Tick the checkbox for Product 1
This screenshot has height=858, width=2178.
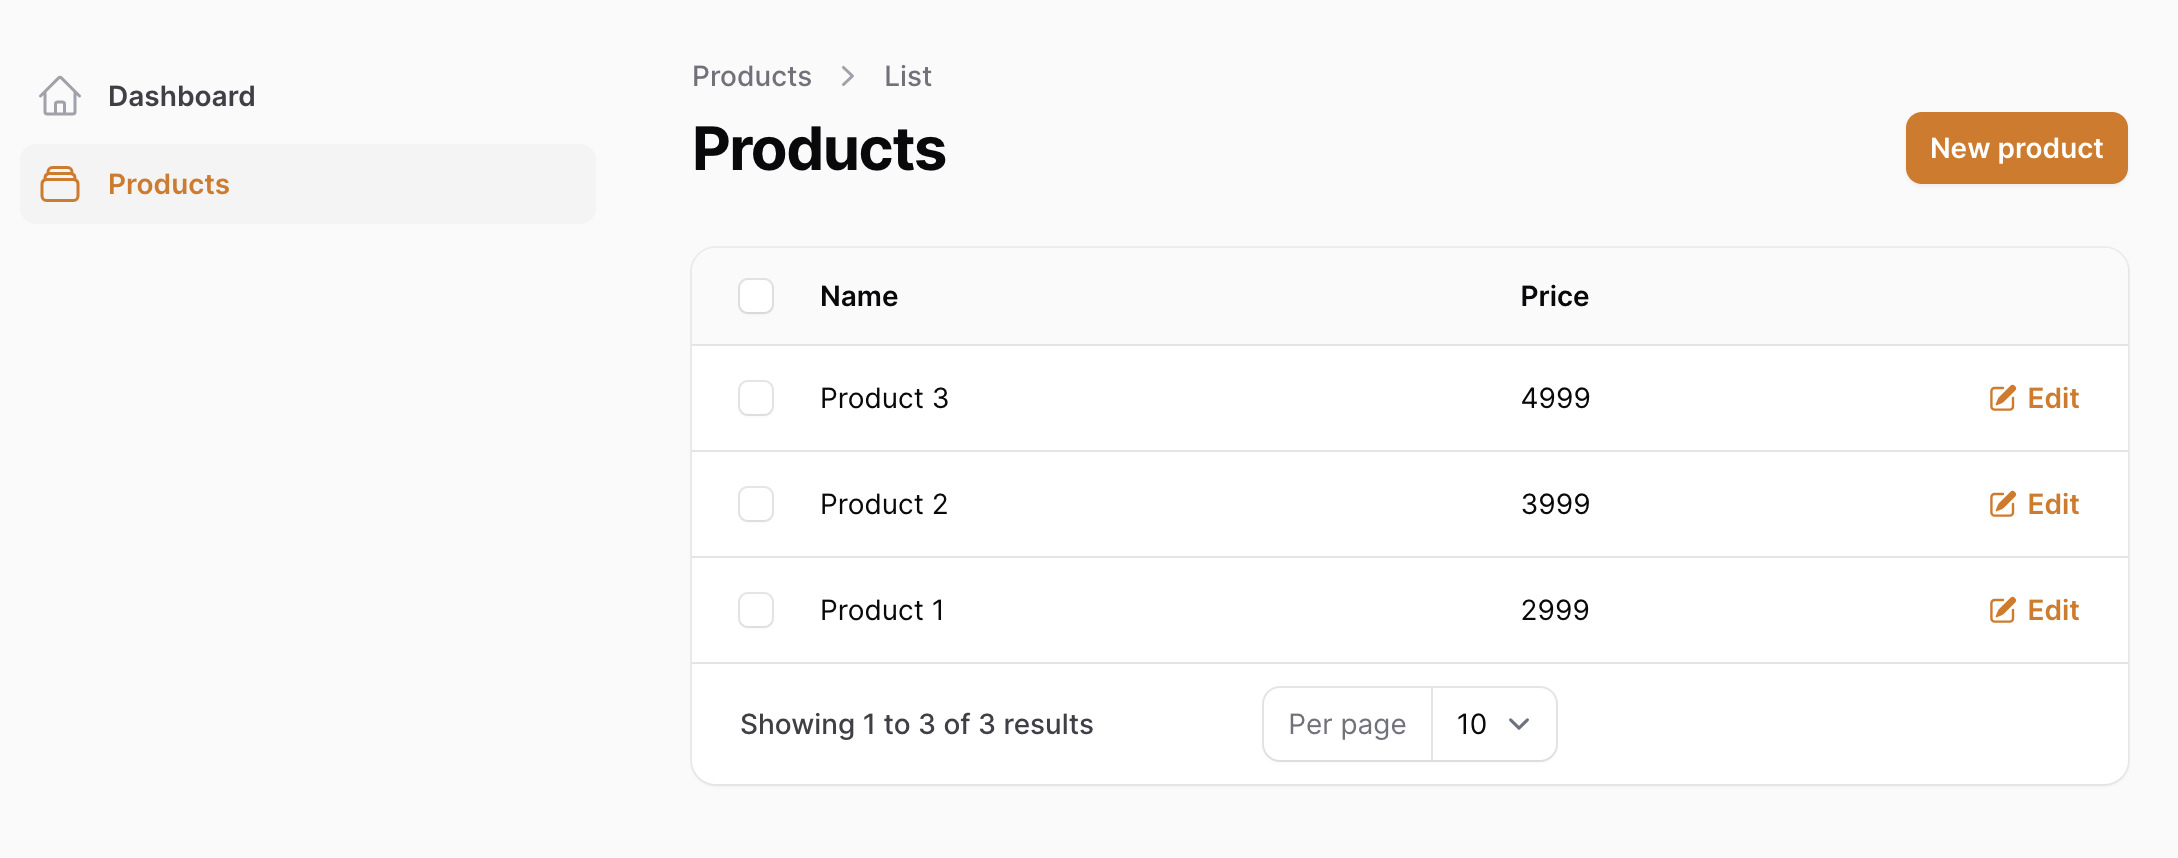[756, 610]
